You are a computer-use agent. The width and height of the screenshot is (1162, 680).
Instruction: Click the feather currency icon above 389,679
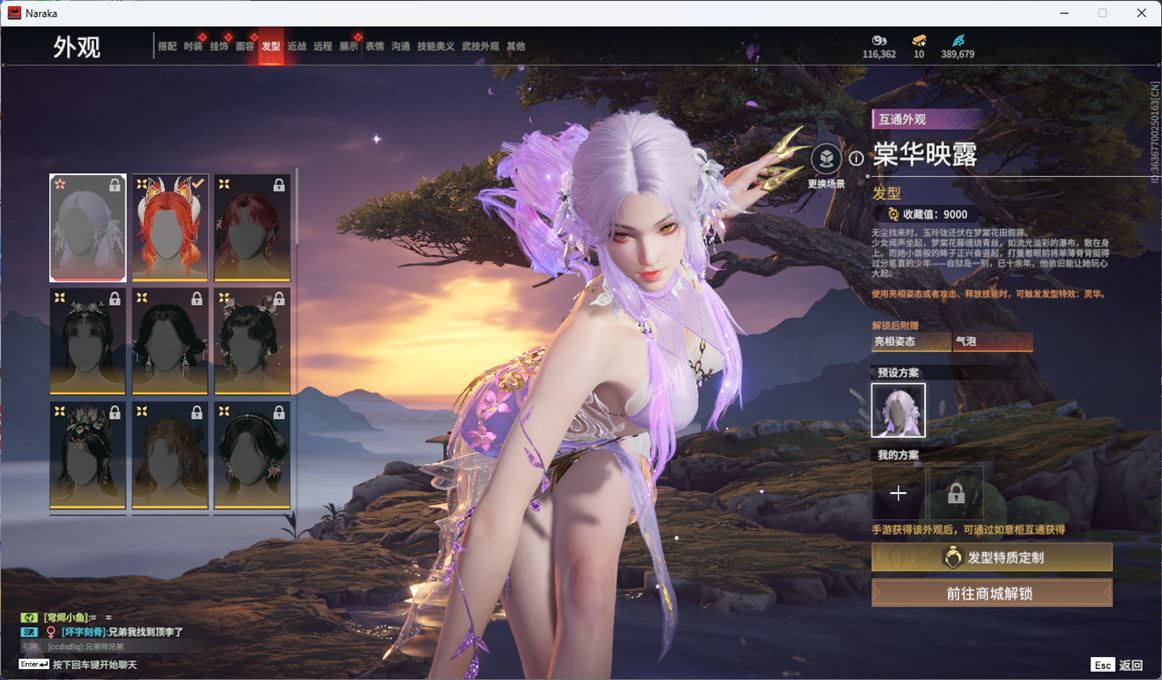pyautogui.click(x=957, y=40)
